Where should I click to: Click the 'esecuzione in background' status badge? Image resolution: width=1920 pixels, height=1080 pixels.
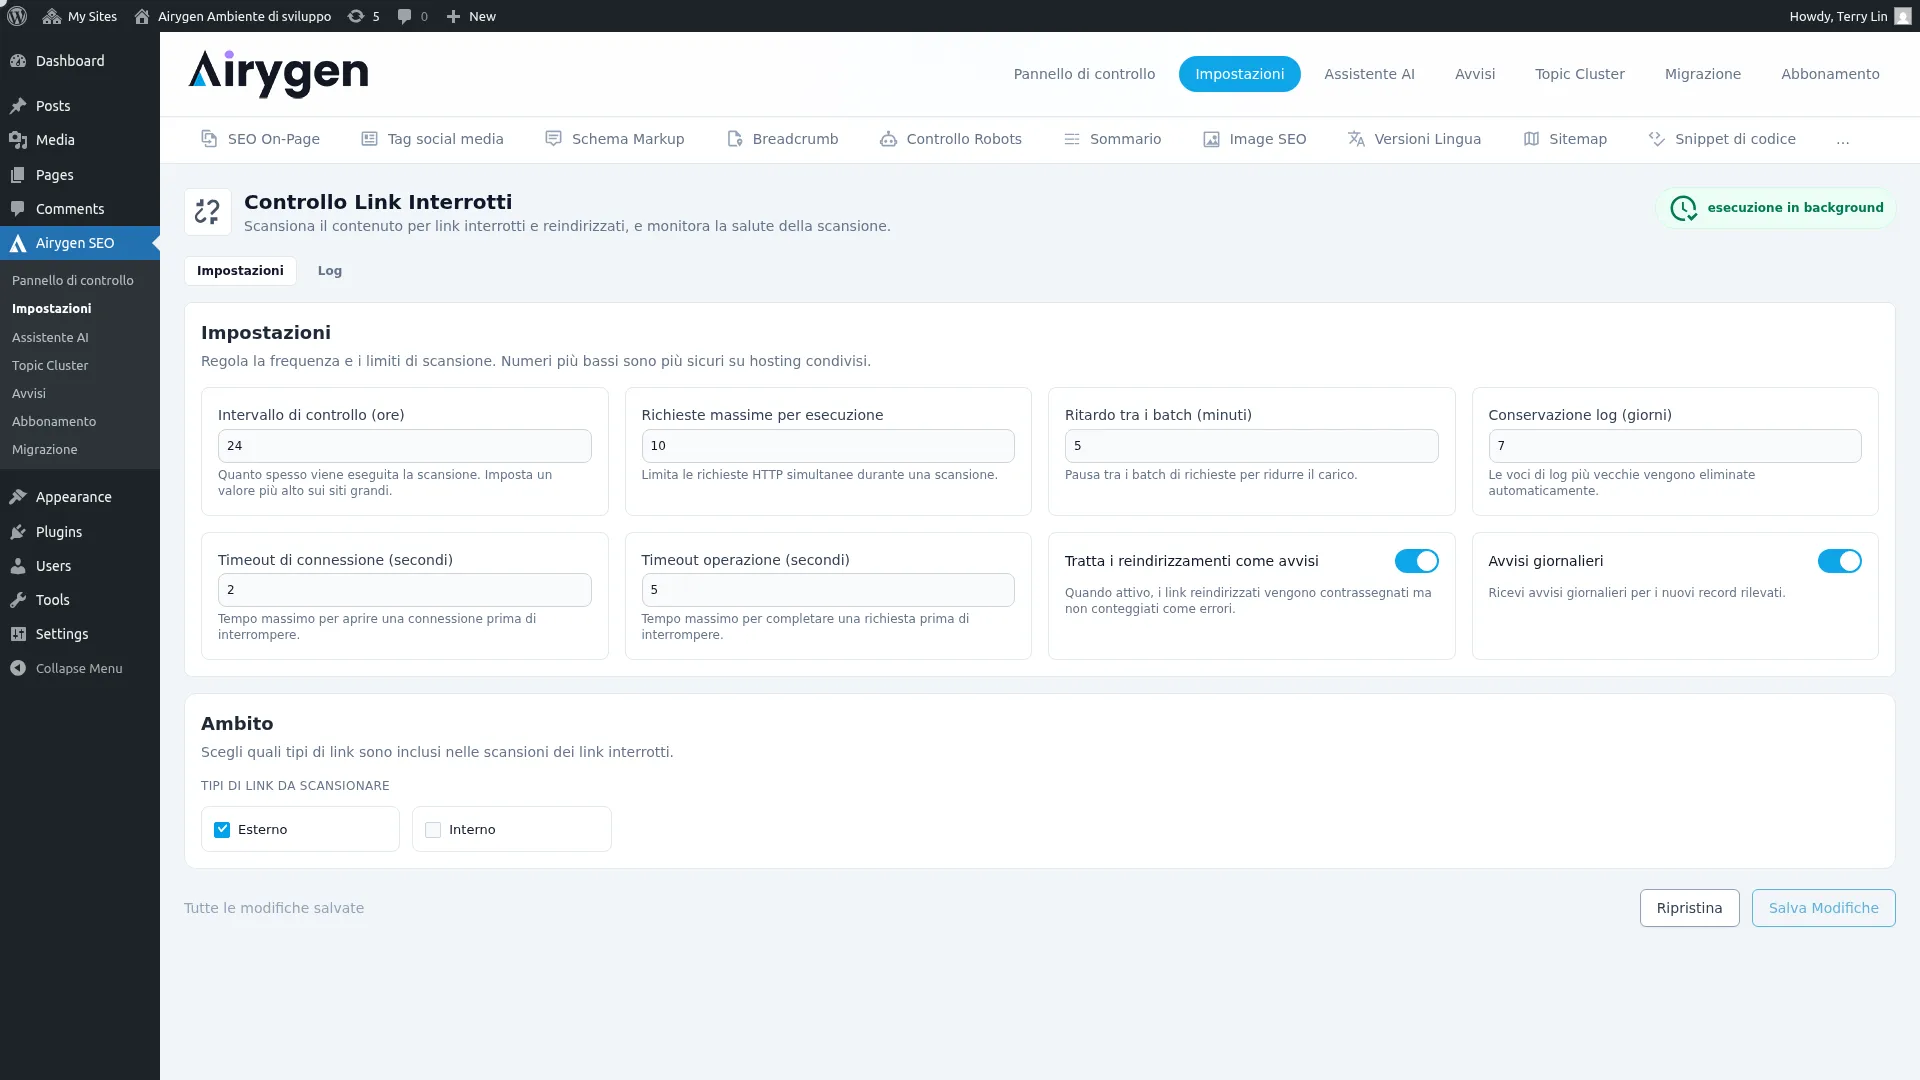click(1776, 208)
